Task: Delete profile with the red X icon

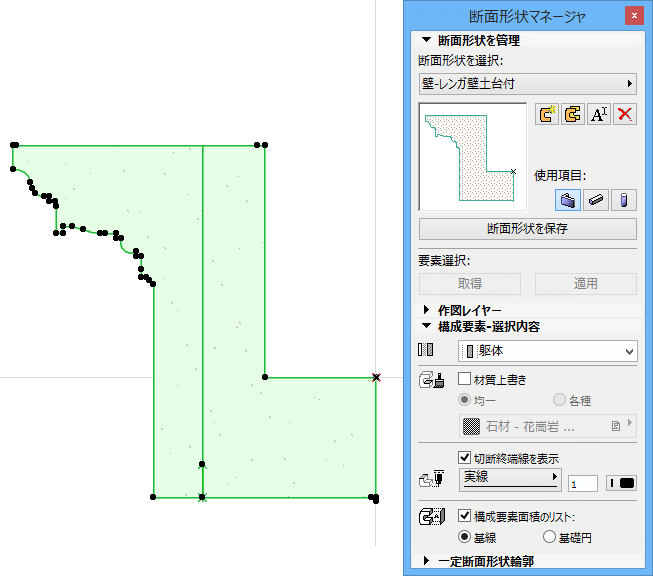Action: pos(625,114)
